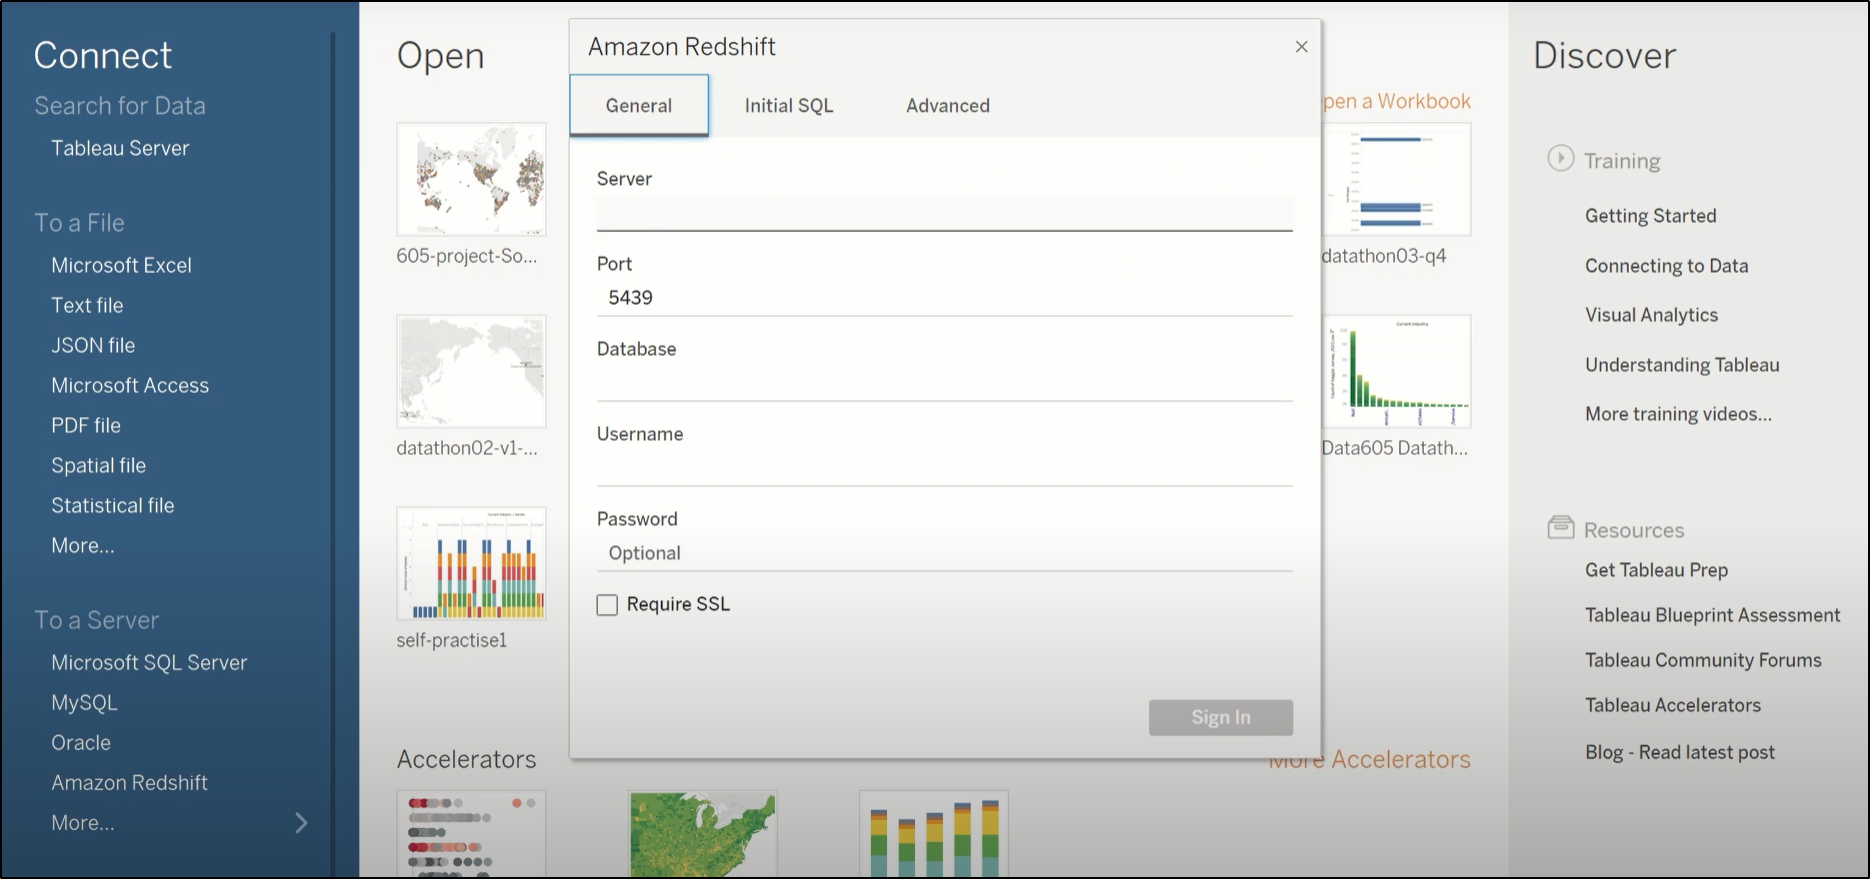The width and height of the screenshot is (1870, 879).
Task: Click the Open a Workbook link
Action: point(1396,101)
